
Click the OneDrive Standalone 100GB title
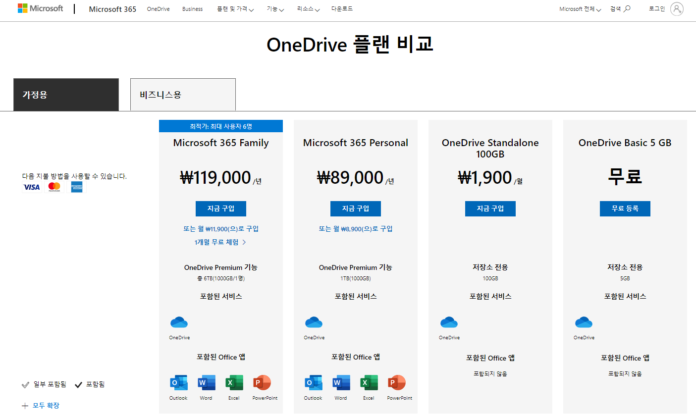point(490,148)
